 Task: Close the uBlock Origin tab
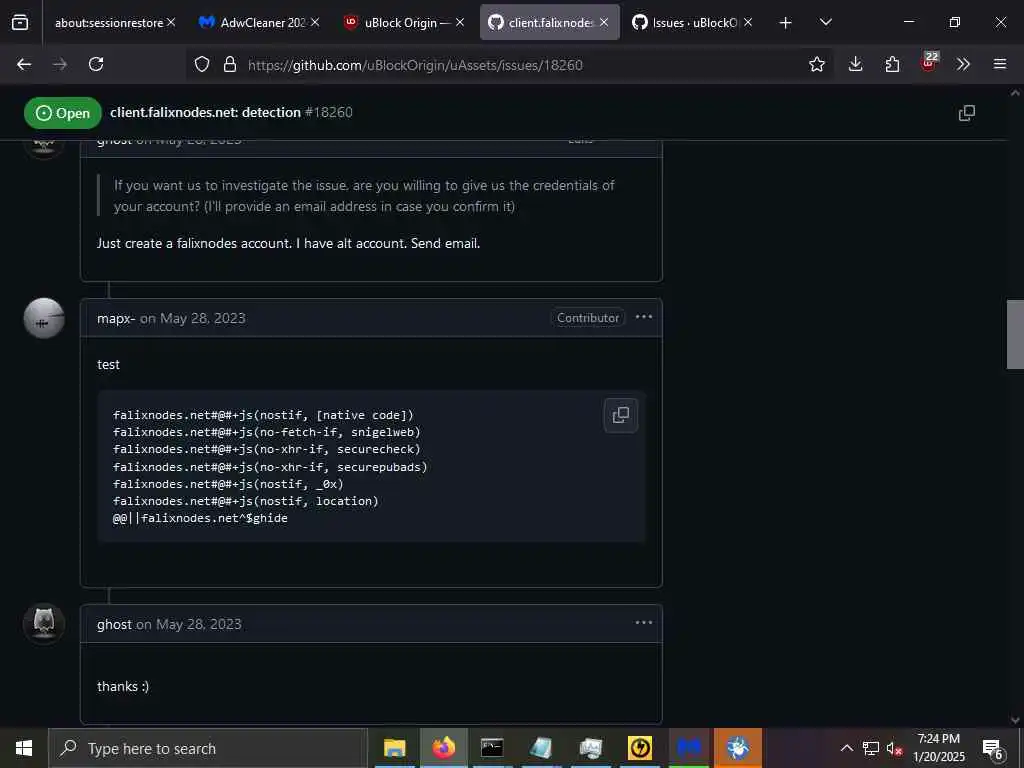click(460, 22)
